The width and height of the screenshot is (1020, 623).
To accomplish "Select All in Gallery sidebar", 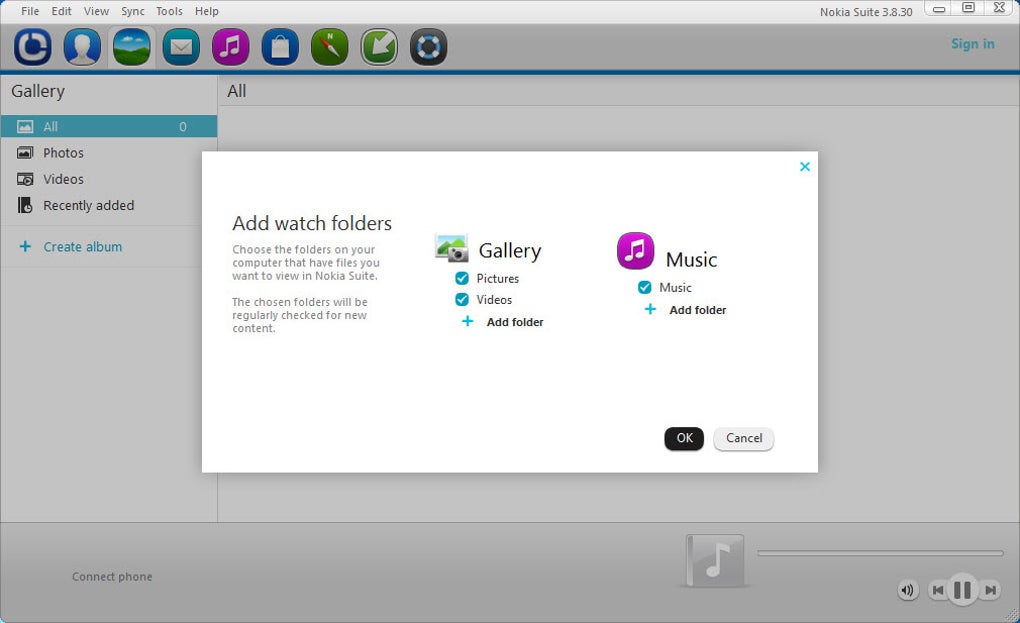I will (109, 126).
